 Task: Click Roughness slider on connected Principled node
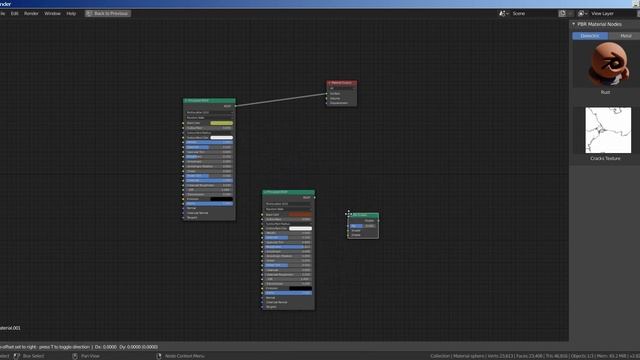(x=209, y=157)
